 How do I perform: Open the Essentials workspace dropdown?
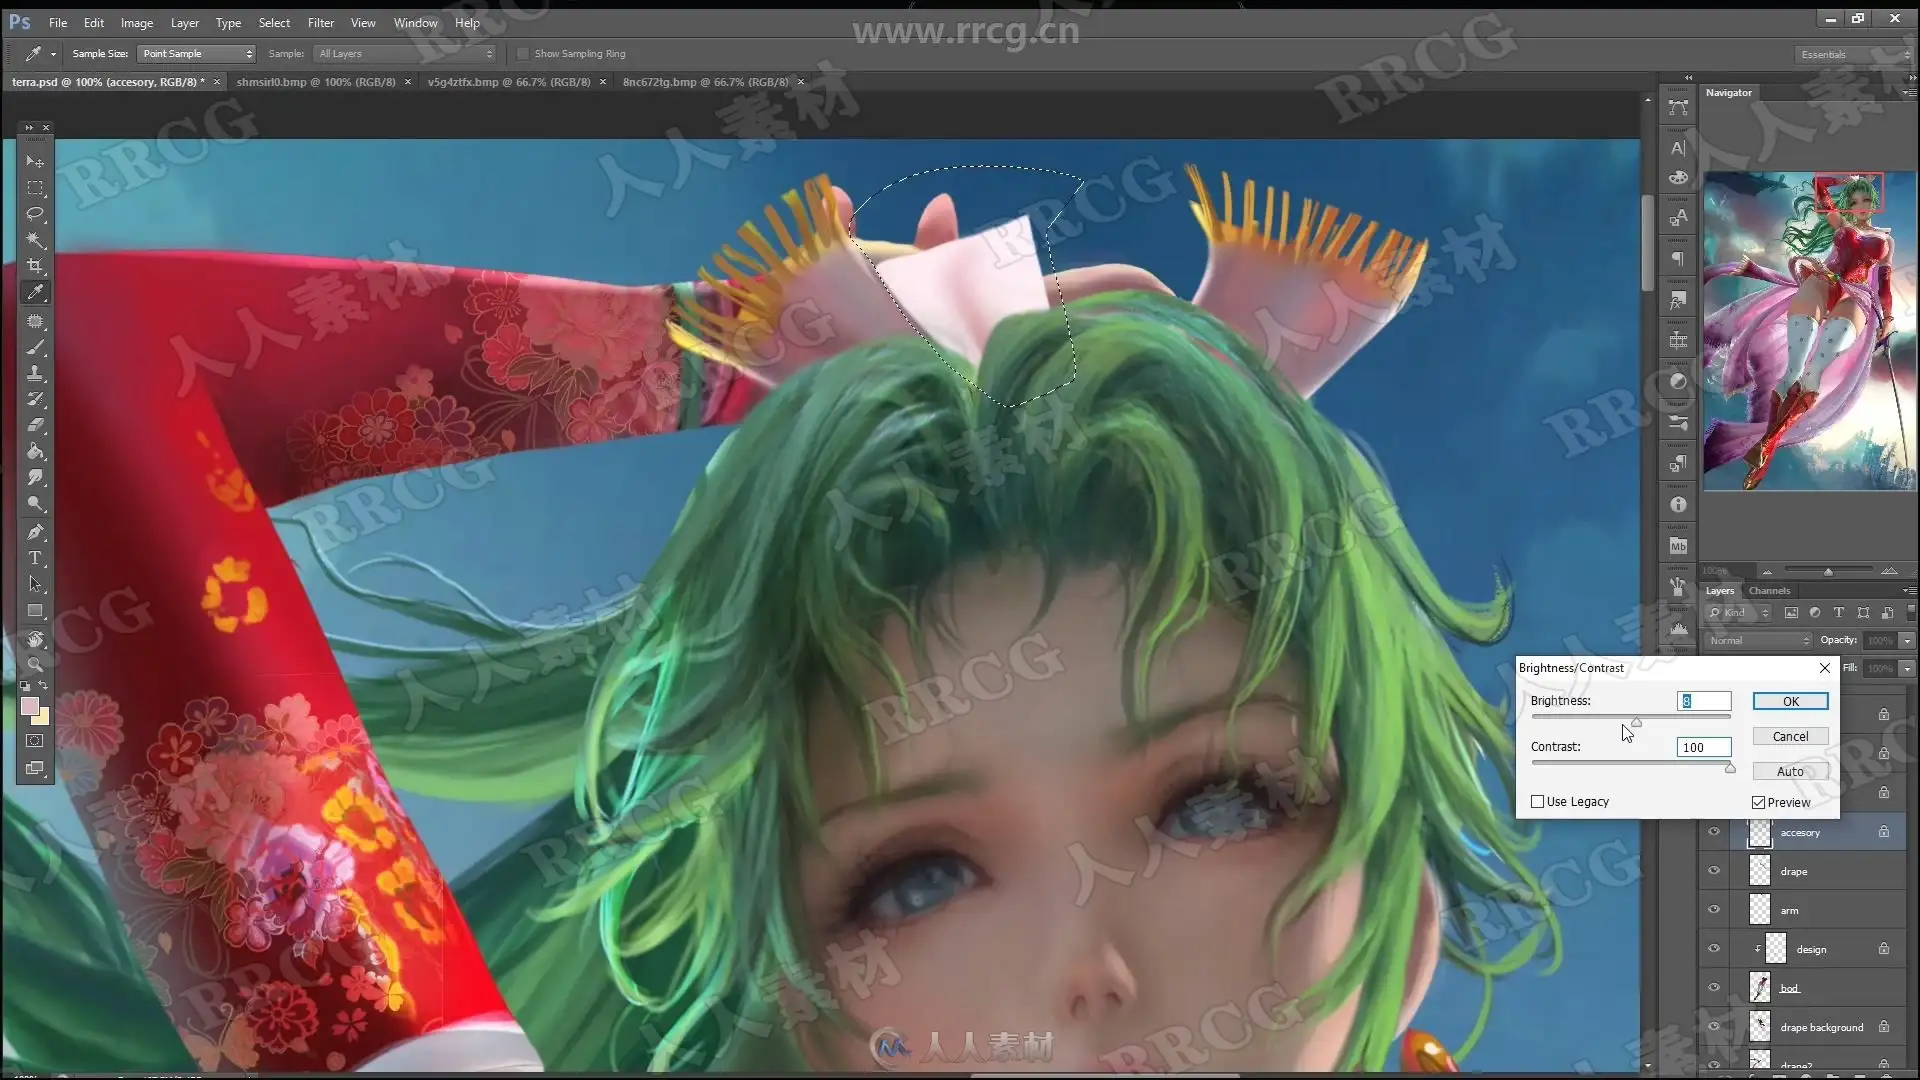coord(1853,55)
